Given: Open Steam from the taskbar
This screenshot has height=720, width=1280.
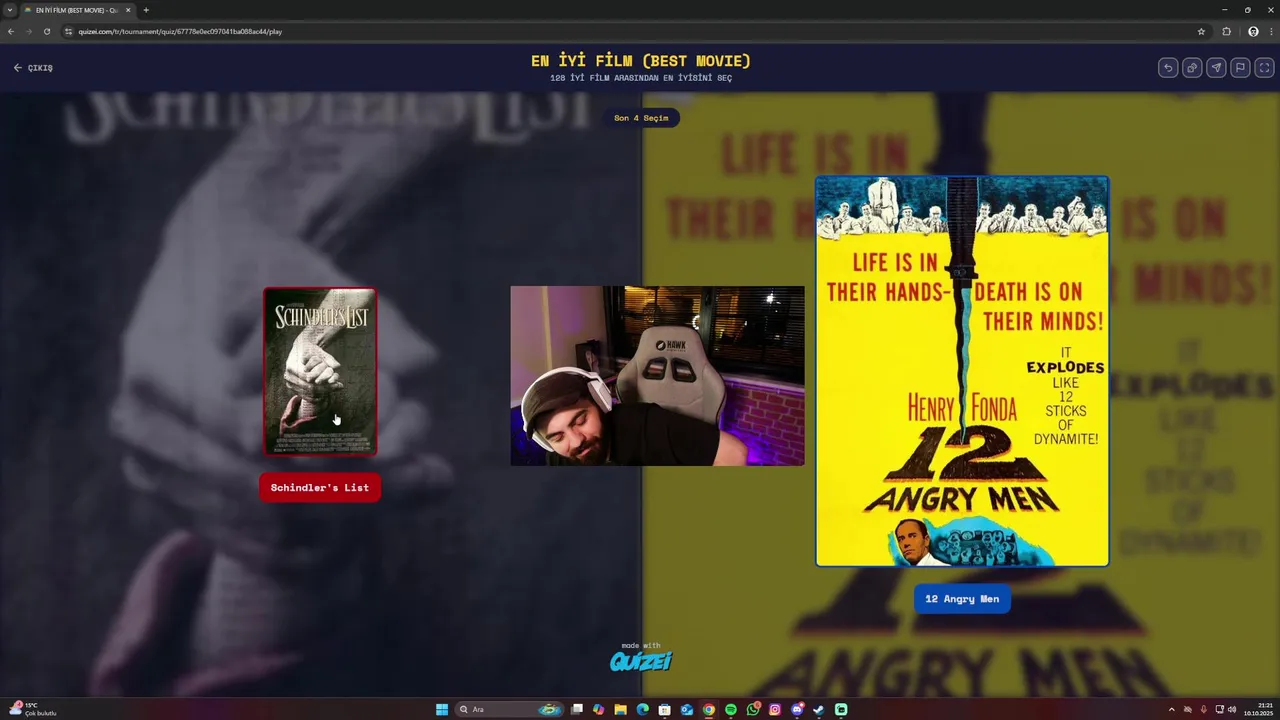Looking at the screenshot, I should tap(819, 709).
